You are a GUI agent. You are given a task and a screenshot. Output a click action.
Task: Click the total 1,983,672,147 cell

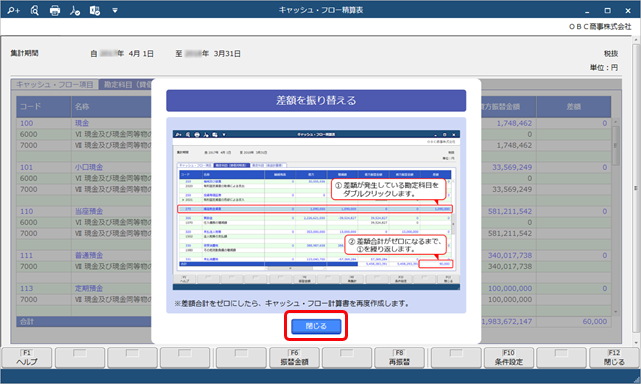pos(507,321)
